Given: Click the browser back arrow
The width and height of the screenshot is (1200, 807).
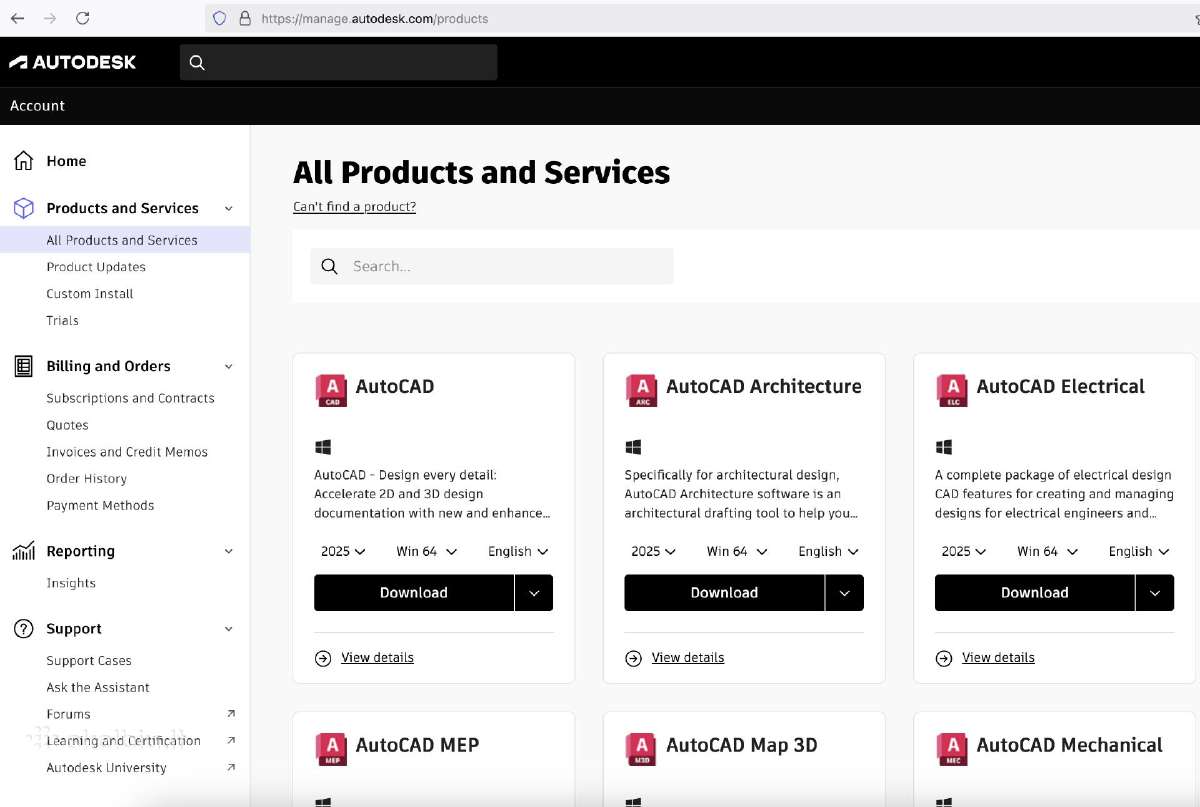Looking at the screenshot, I should pyautogui.click(x=17, y=18).
